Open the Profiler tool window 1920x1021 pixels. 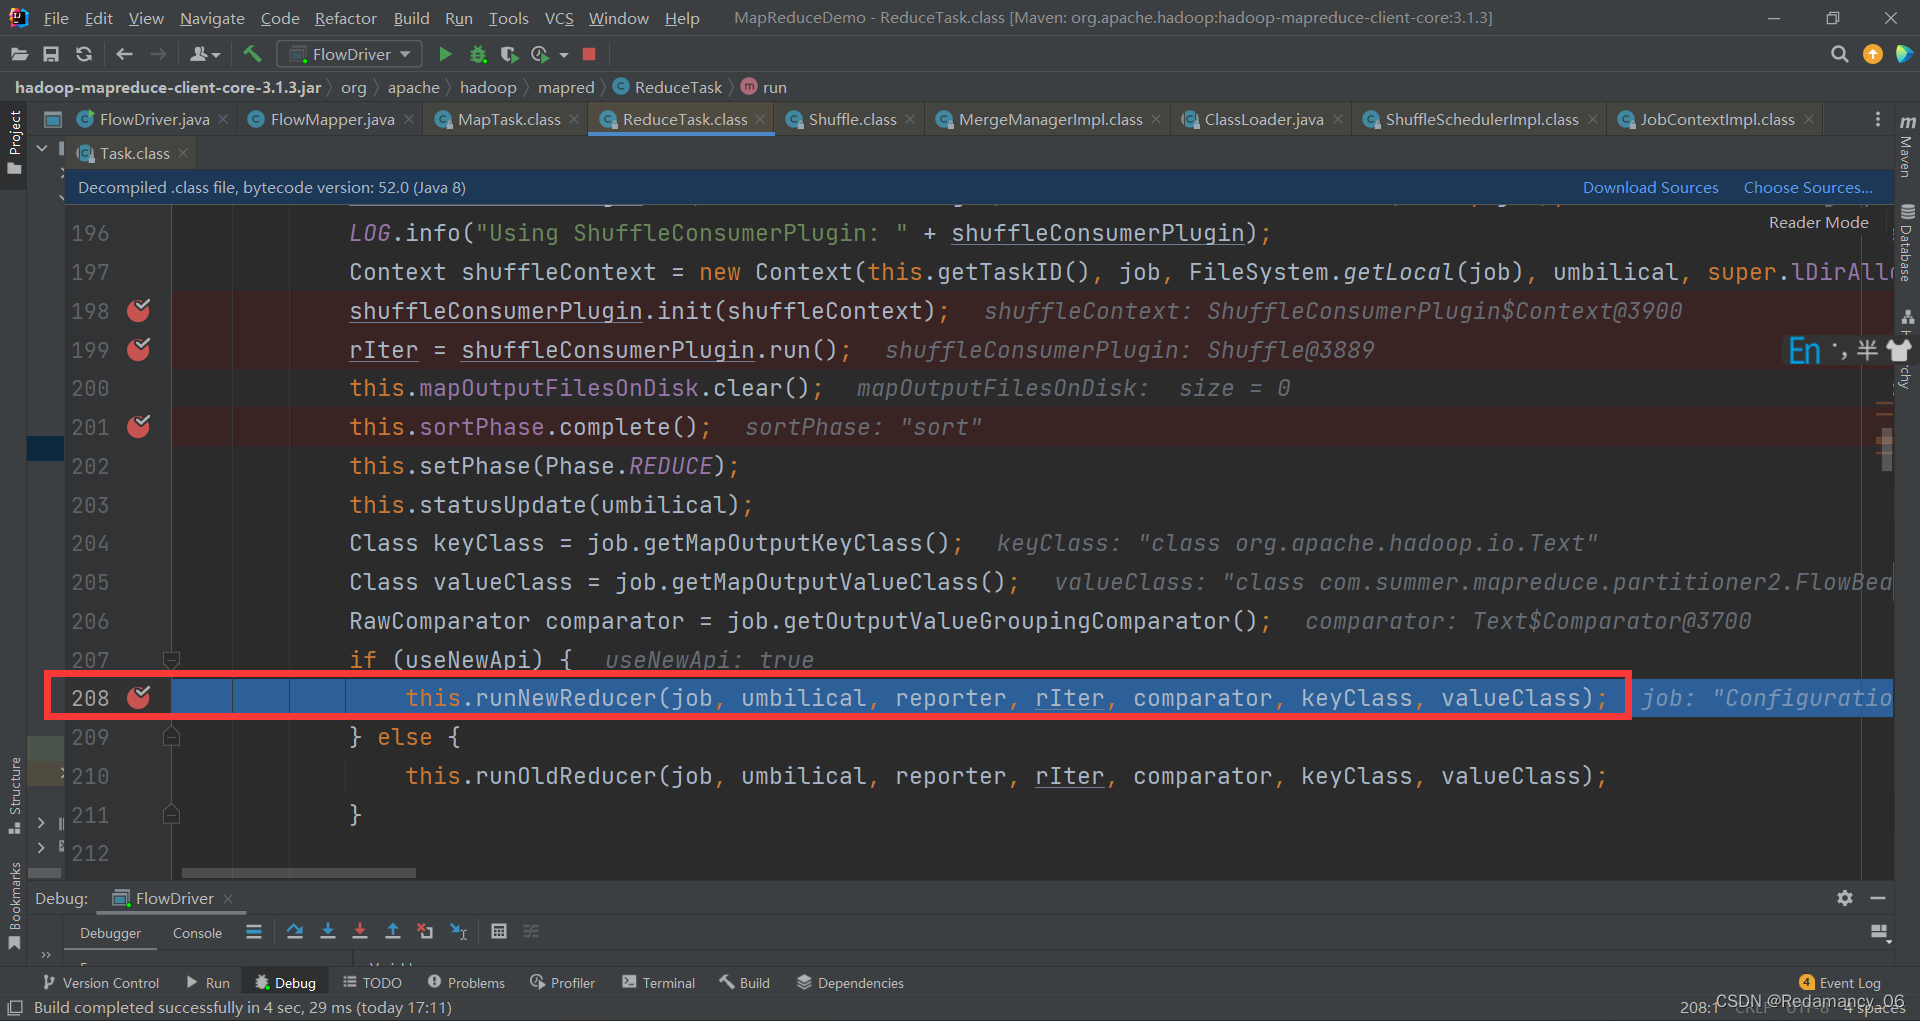563,983
